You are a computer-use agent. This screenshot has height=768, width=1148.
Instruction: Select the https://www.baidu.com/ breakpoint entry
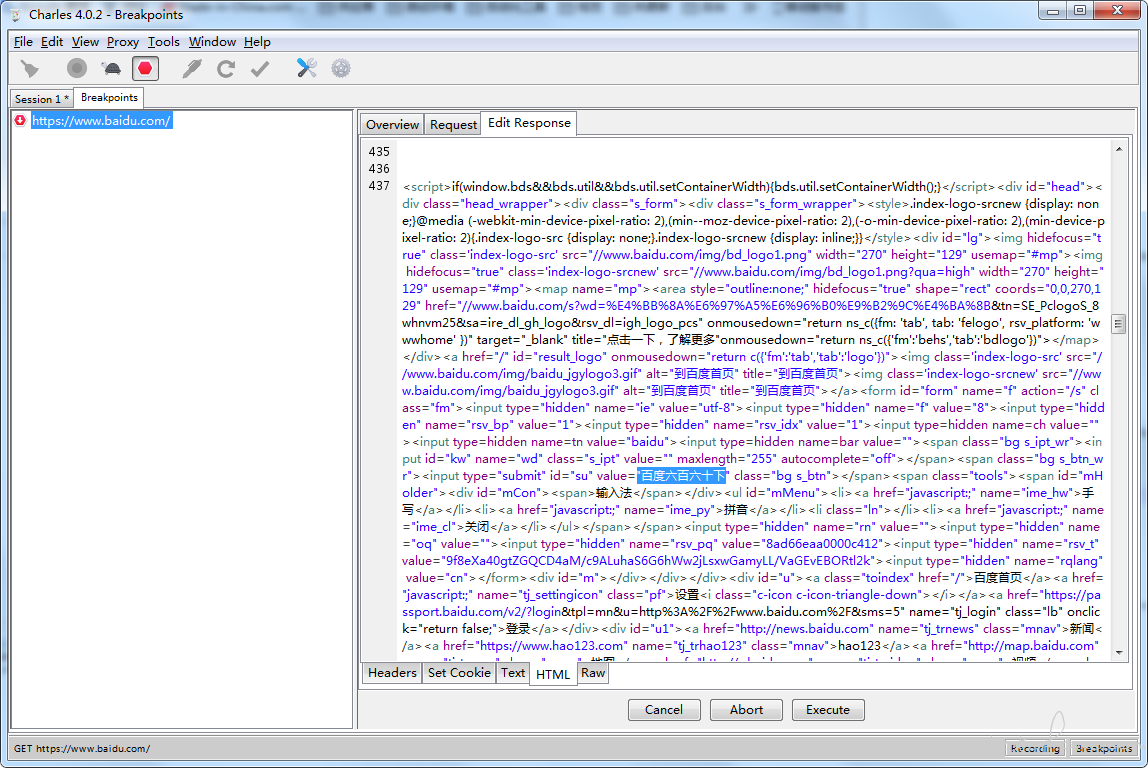point(102,121)
